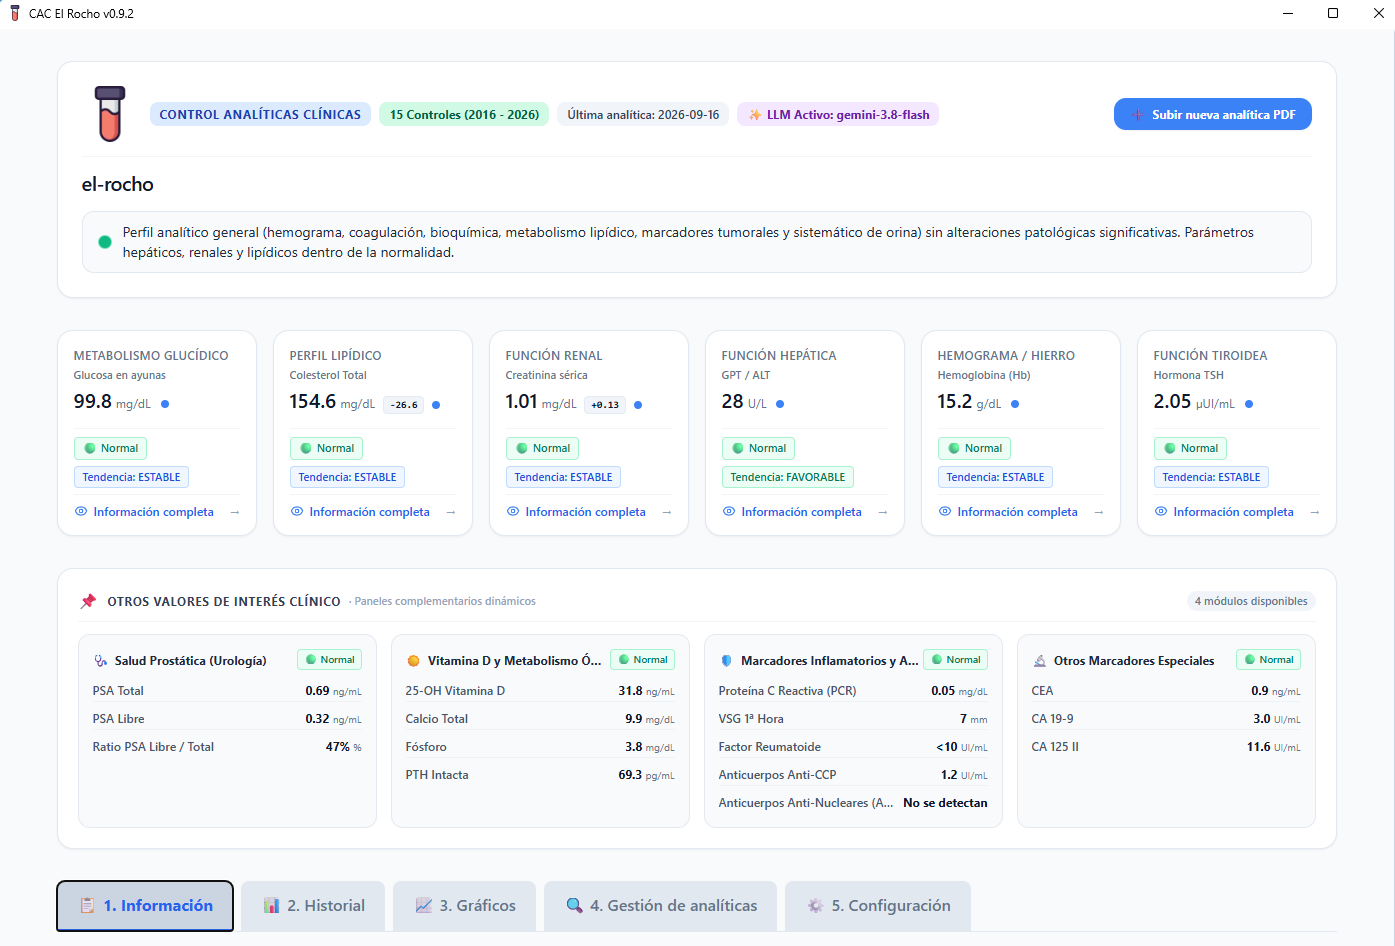Screen dimensions: 1395x946
Task: Click the blue dot next to TSH value
Action: click(x=1249, y=404)
